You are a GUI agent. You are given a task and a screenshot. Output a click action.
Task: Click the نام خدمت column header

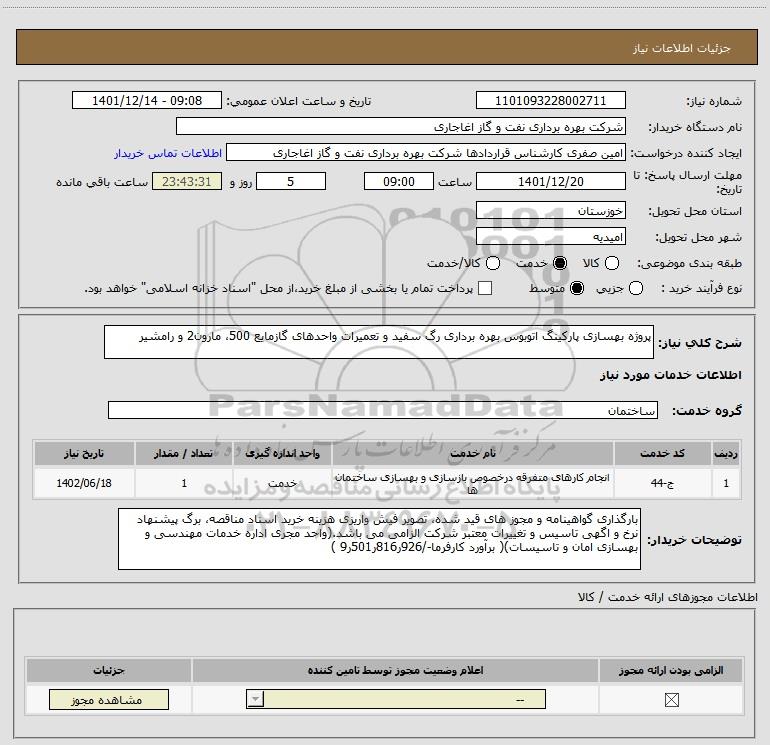click(472, 453)
